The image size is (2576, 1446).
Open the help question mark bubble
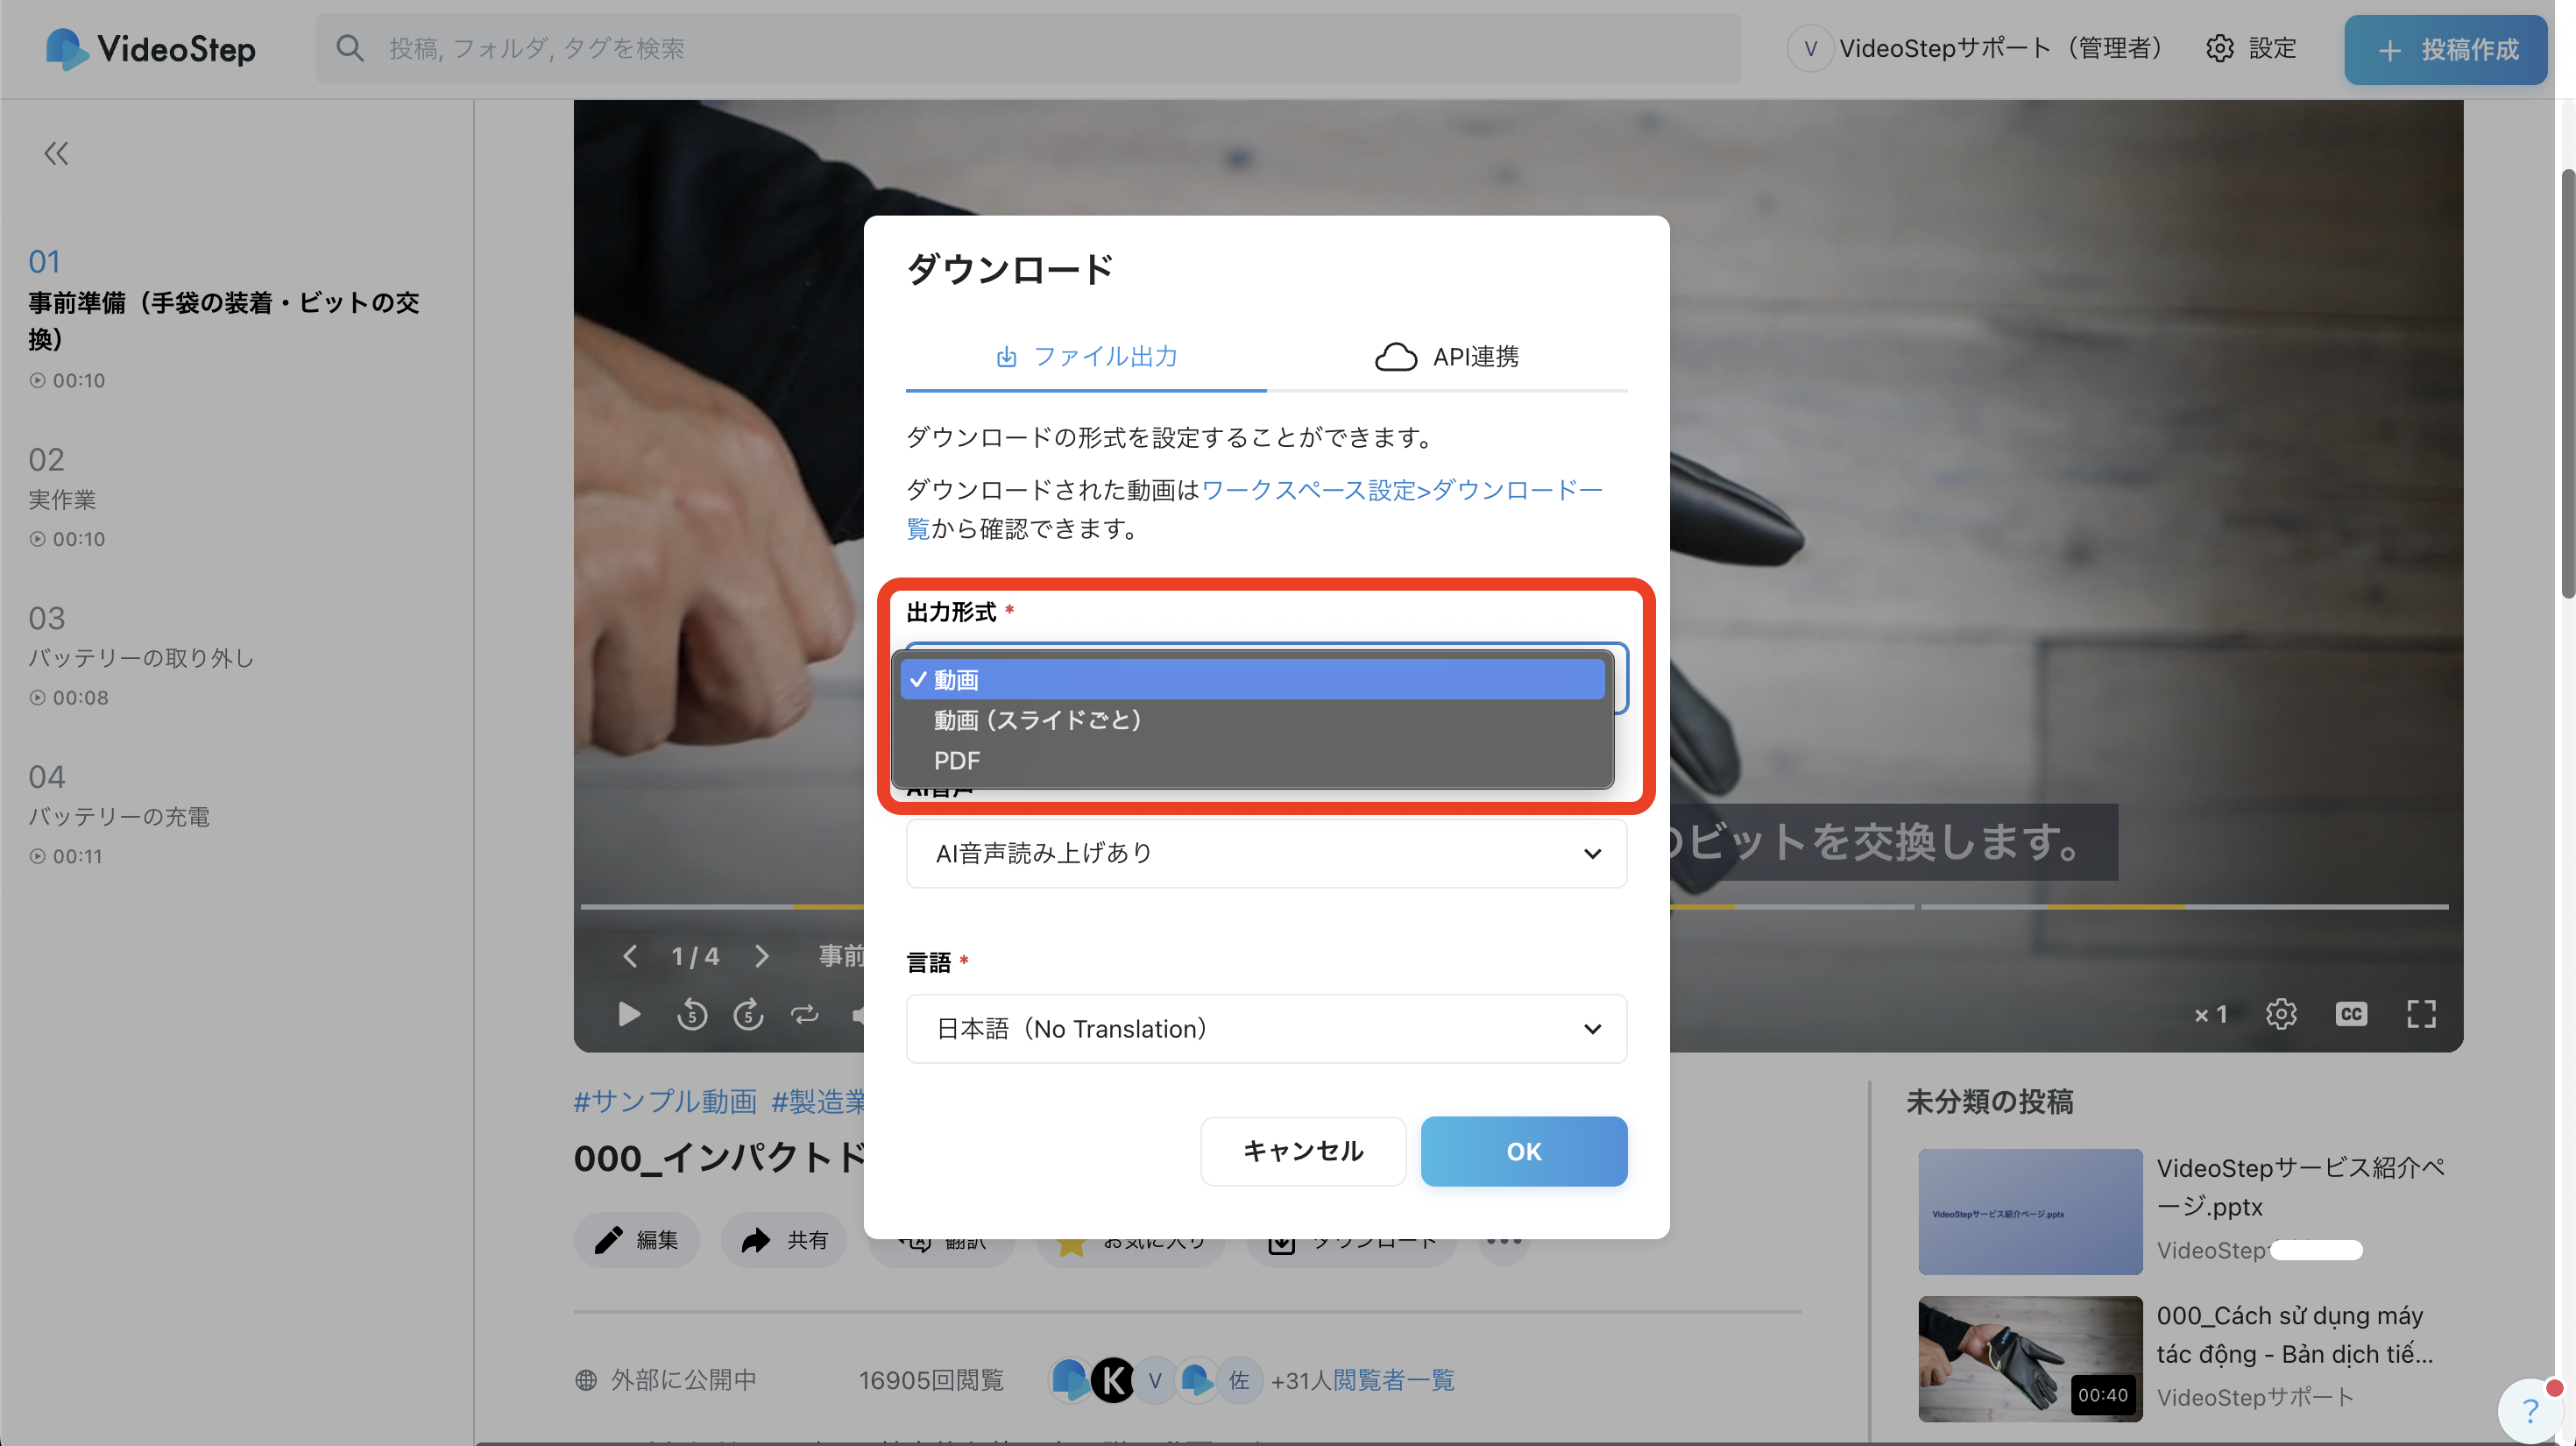click(x=2530, y=1410)
